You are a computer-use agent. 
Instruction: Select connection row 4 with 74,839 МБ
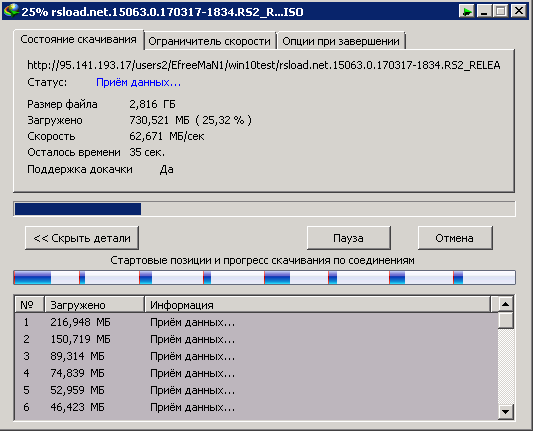tap(256, 373)
